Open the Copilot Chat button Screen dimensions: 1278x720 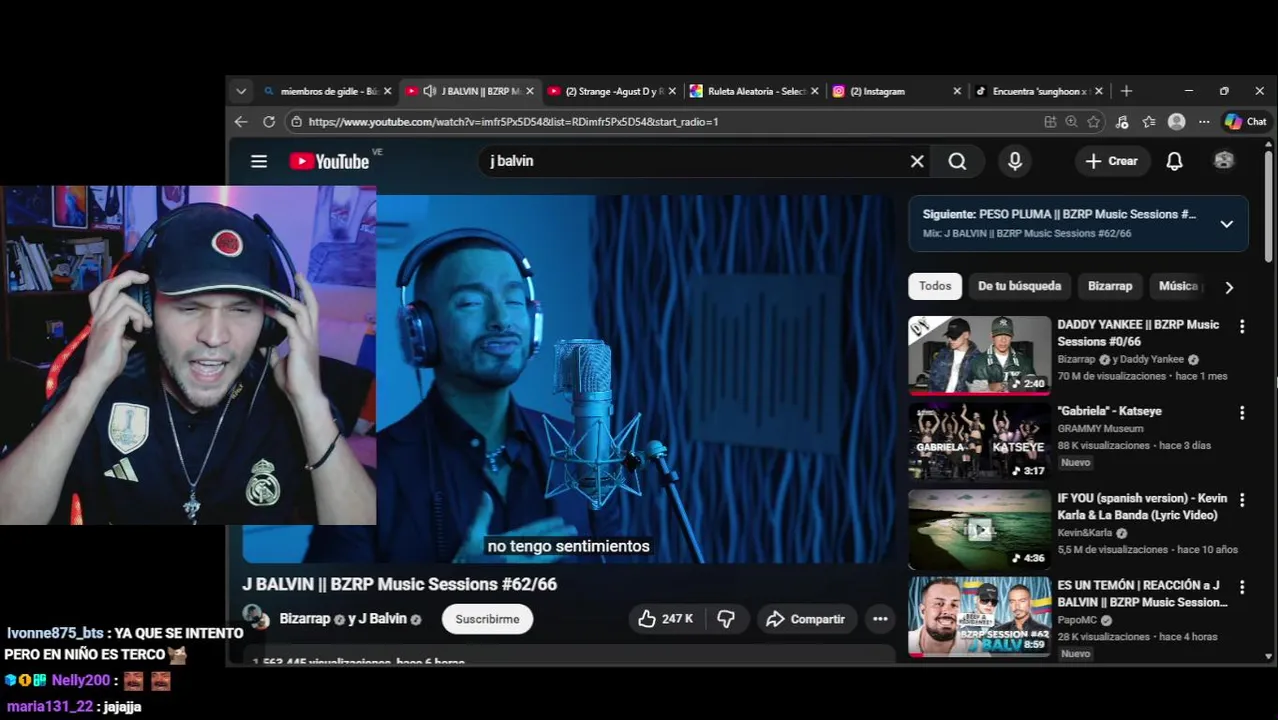1246,121
